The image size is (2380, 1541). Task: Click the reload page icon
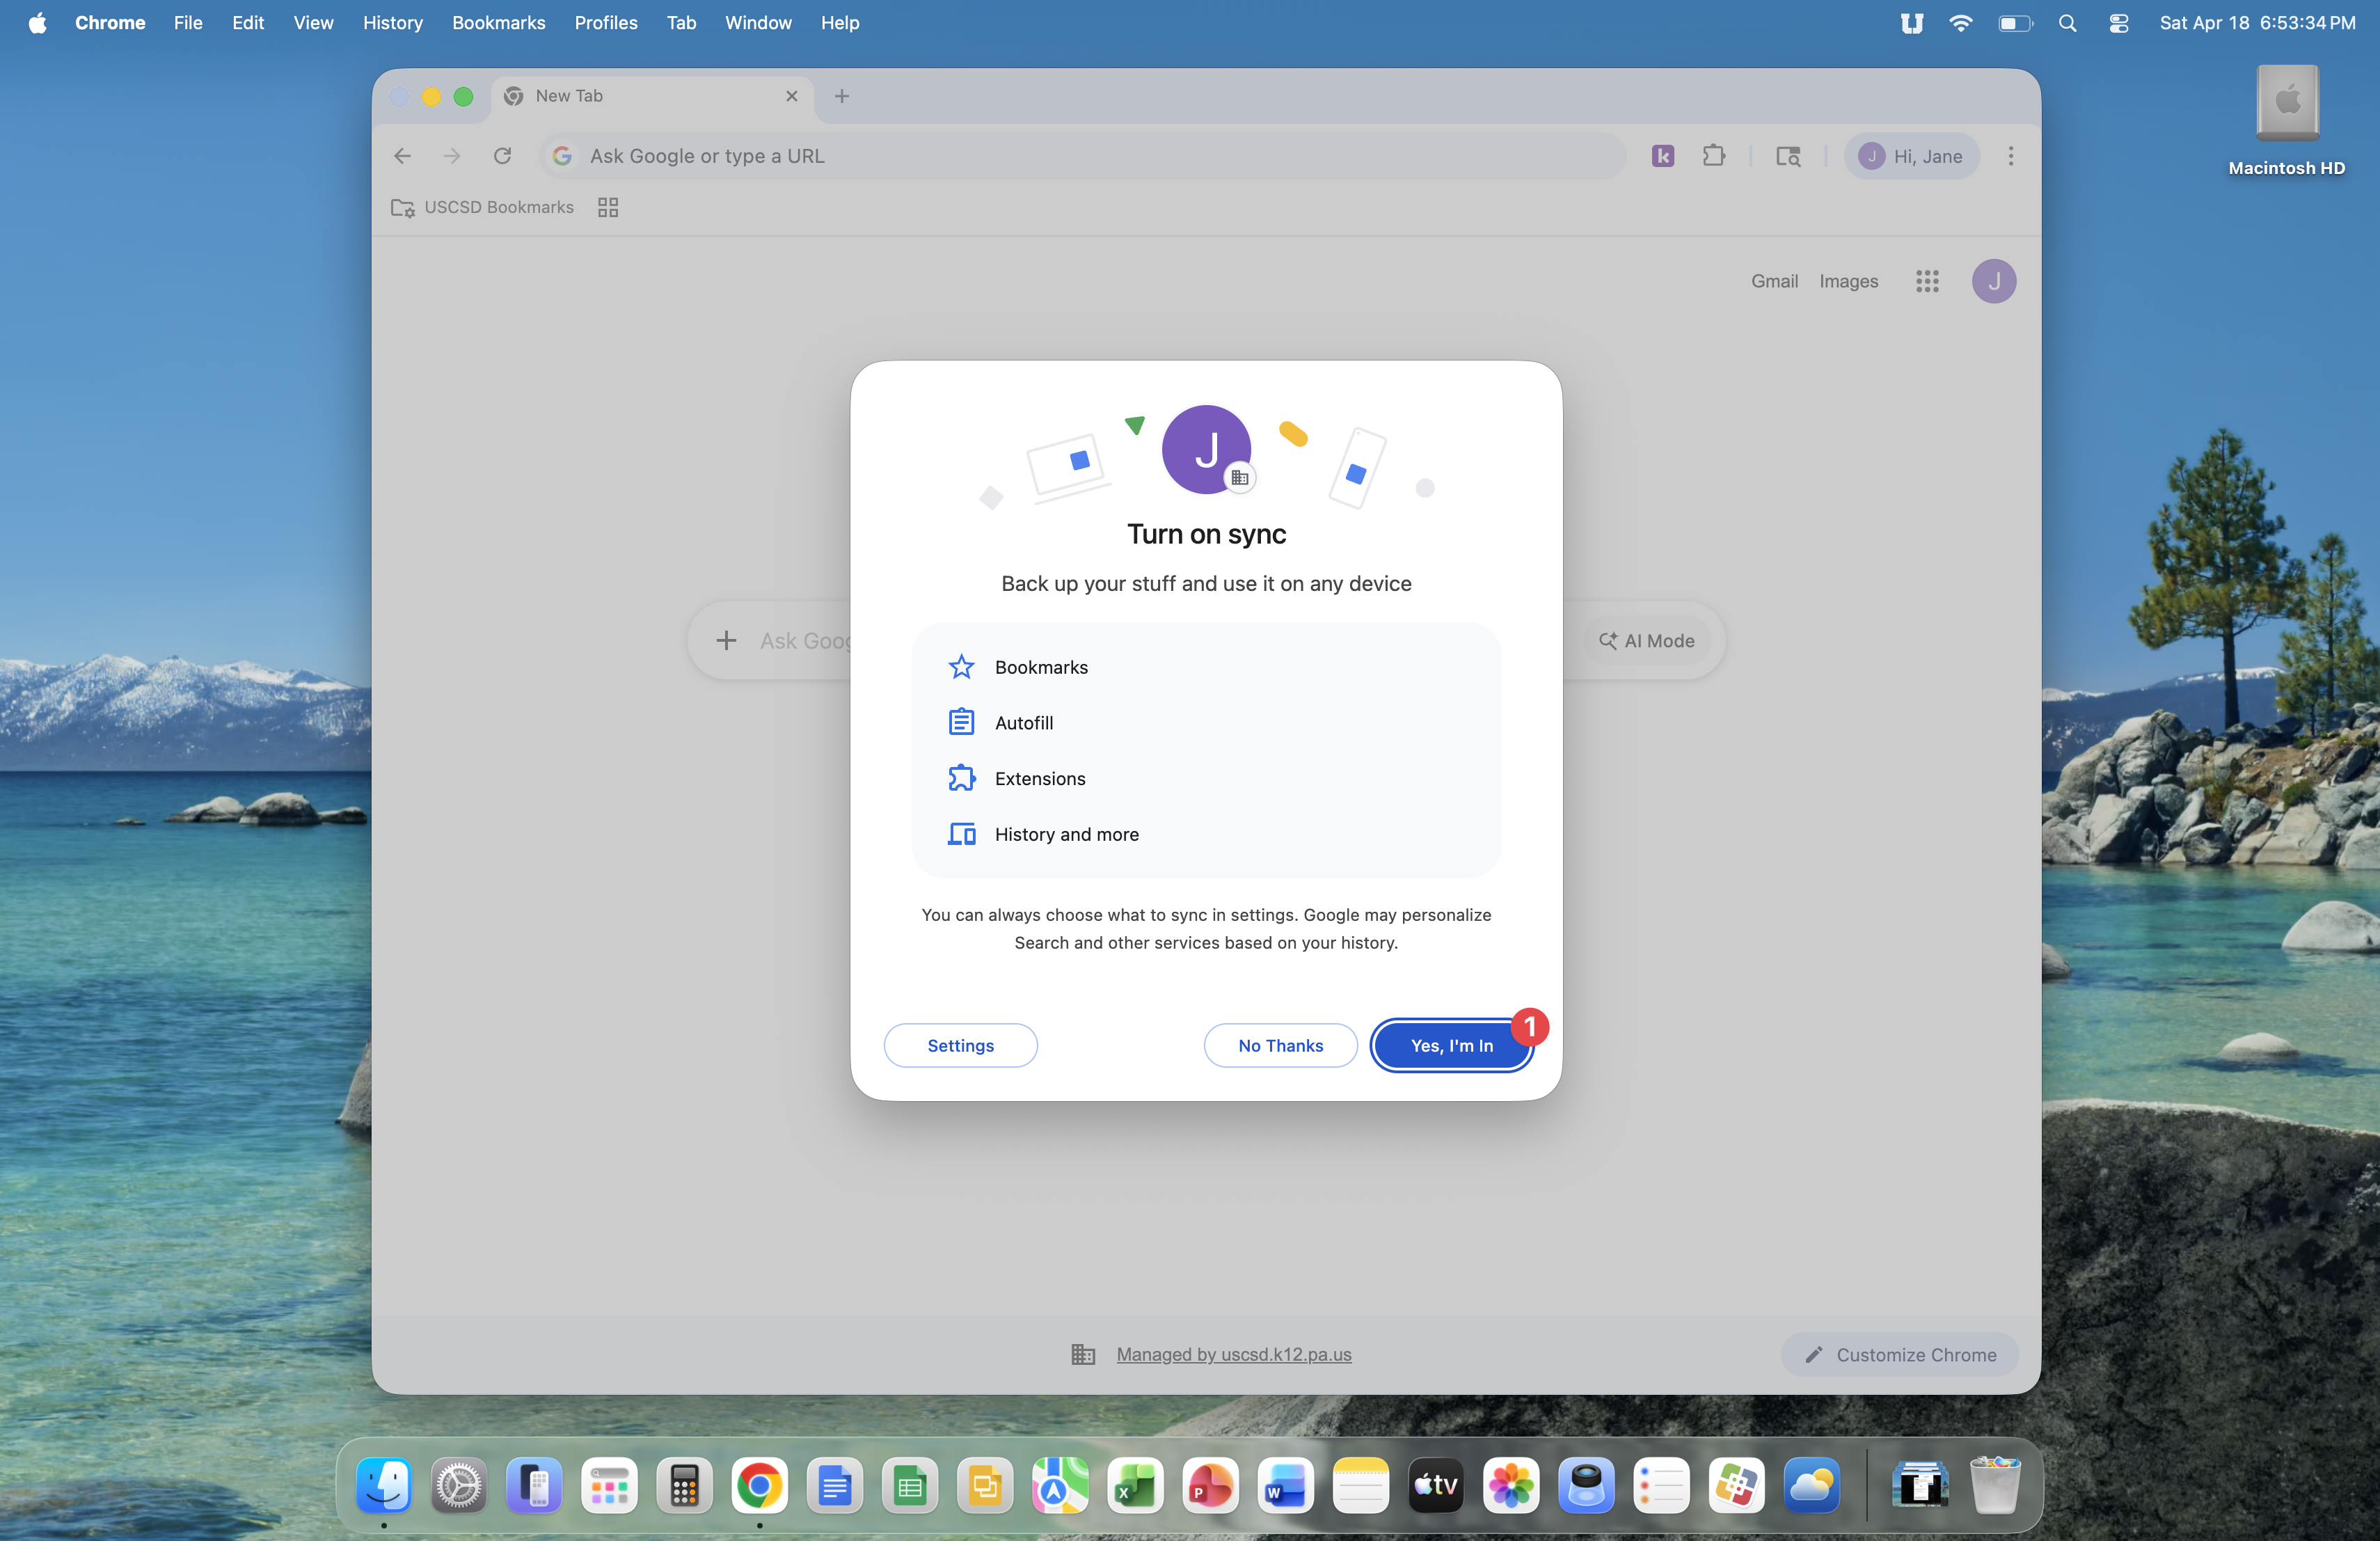(x=502, y=156)
